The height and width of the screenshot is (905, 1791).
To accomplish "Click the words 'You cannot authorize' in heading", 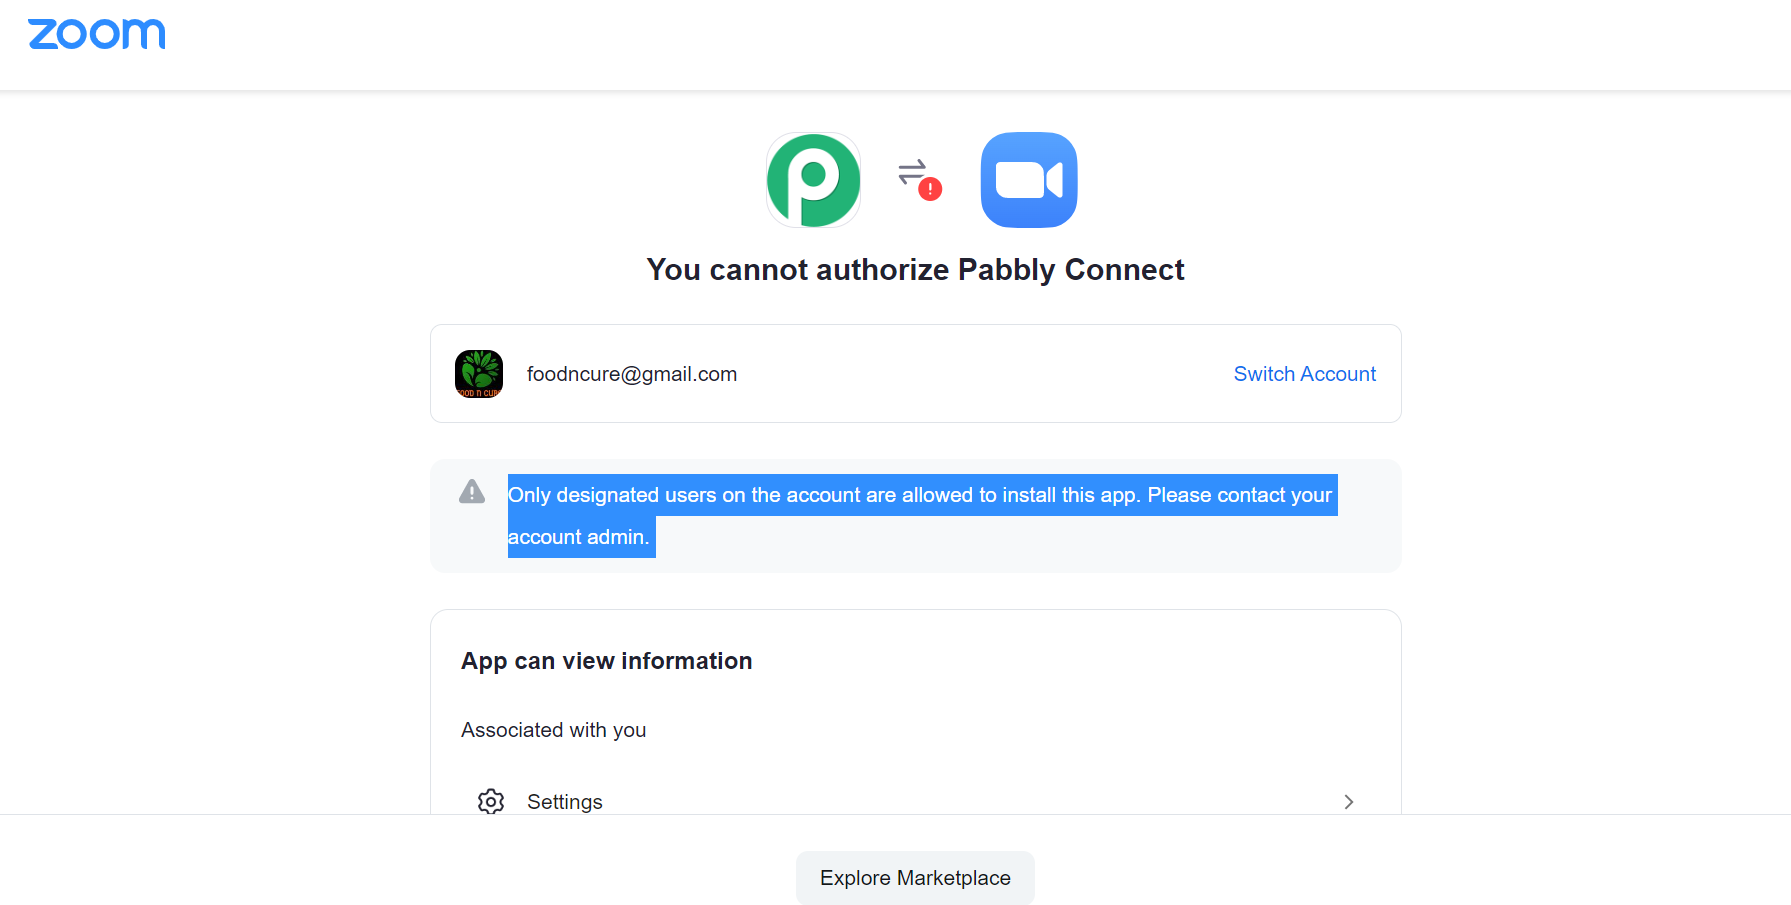I will (x=797, y=270).
